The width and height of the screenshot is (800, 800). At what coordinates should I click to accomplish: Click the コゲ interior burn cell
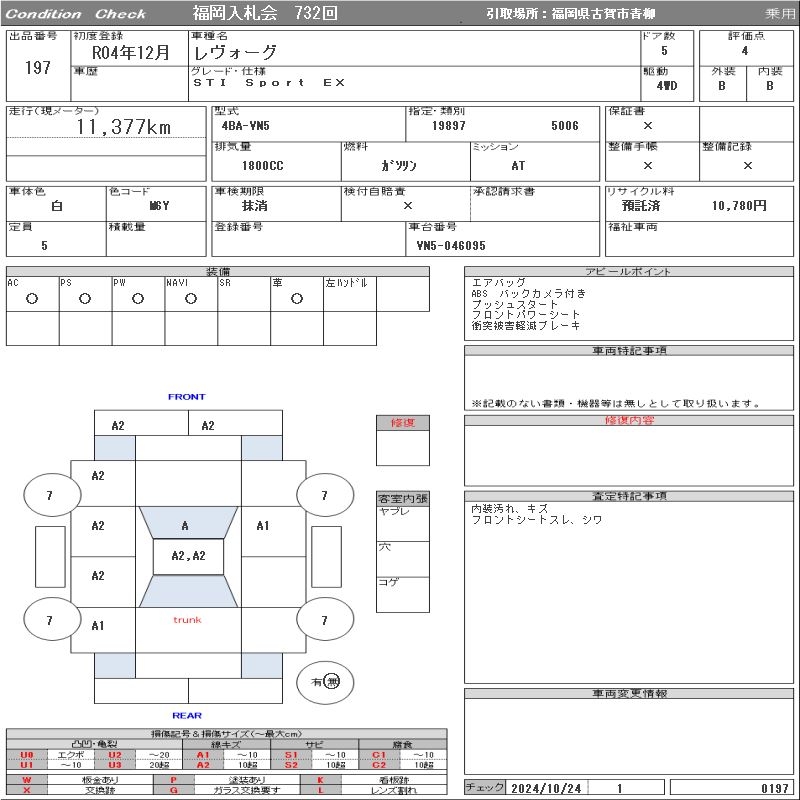click(402, 594)
